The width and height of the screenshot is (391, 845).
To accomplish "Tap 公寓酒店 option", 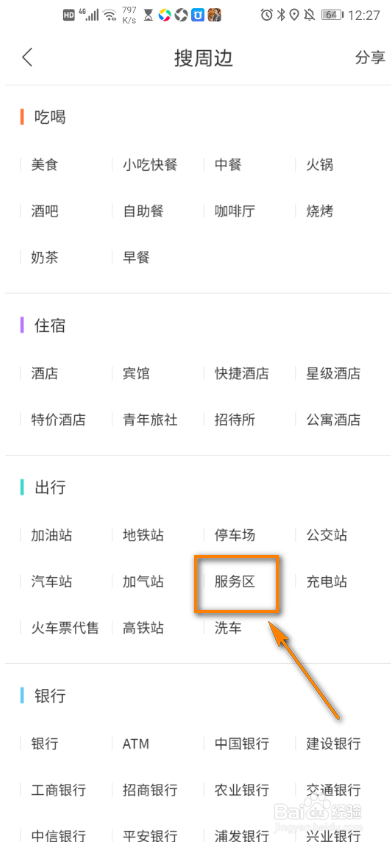I will click(333, 419).
